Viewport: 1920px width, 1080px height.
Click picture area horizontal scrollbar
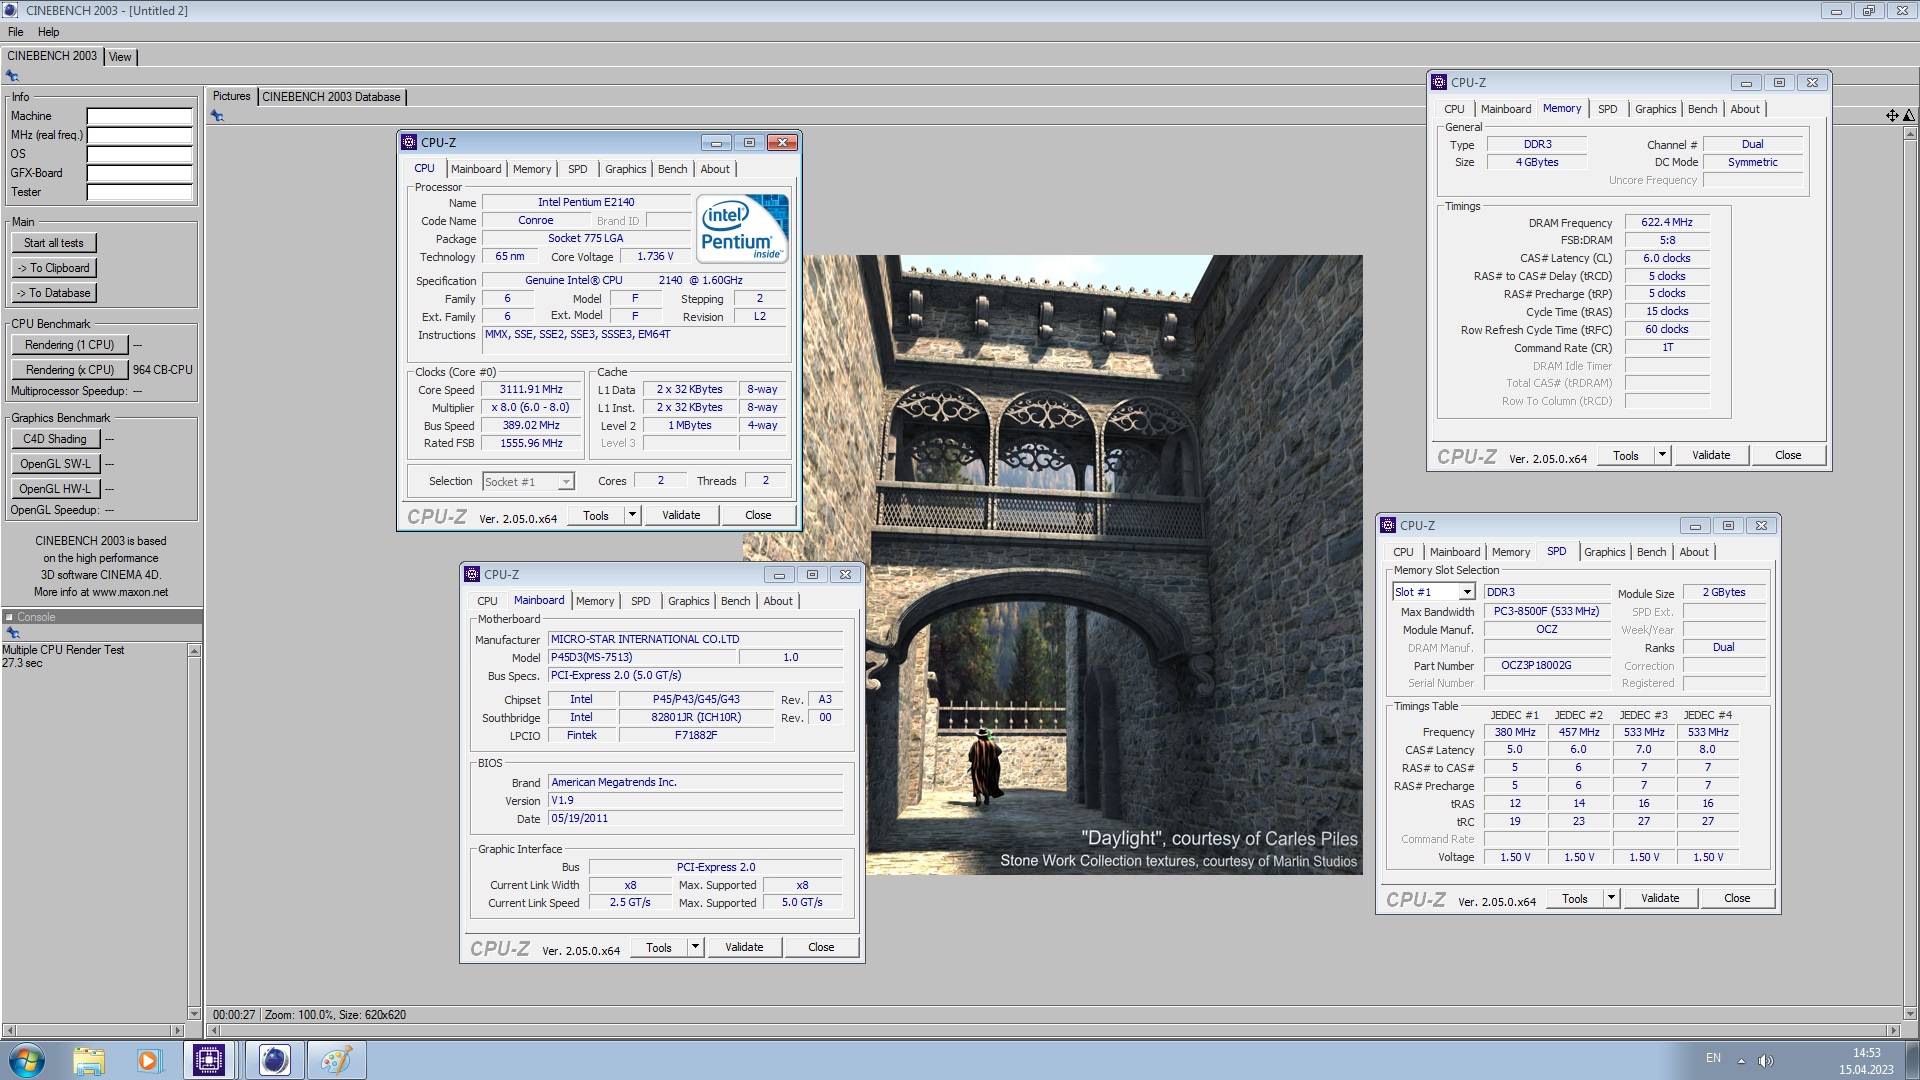click(1052, 1030)
